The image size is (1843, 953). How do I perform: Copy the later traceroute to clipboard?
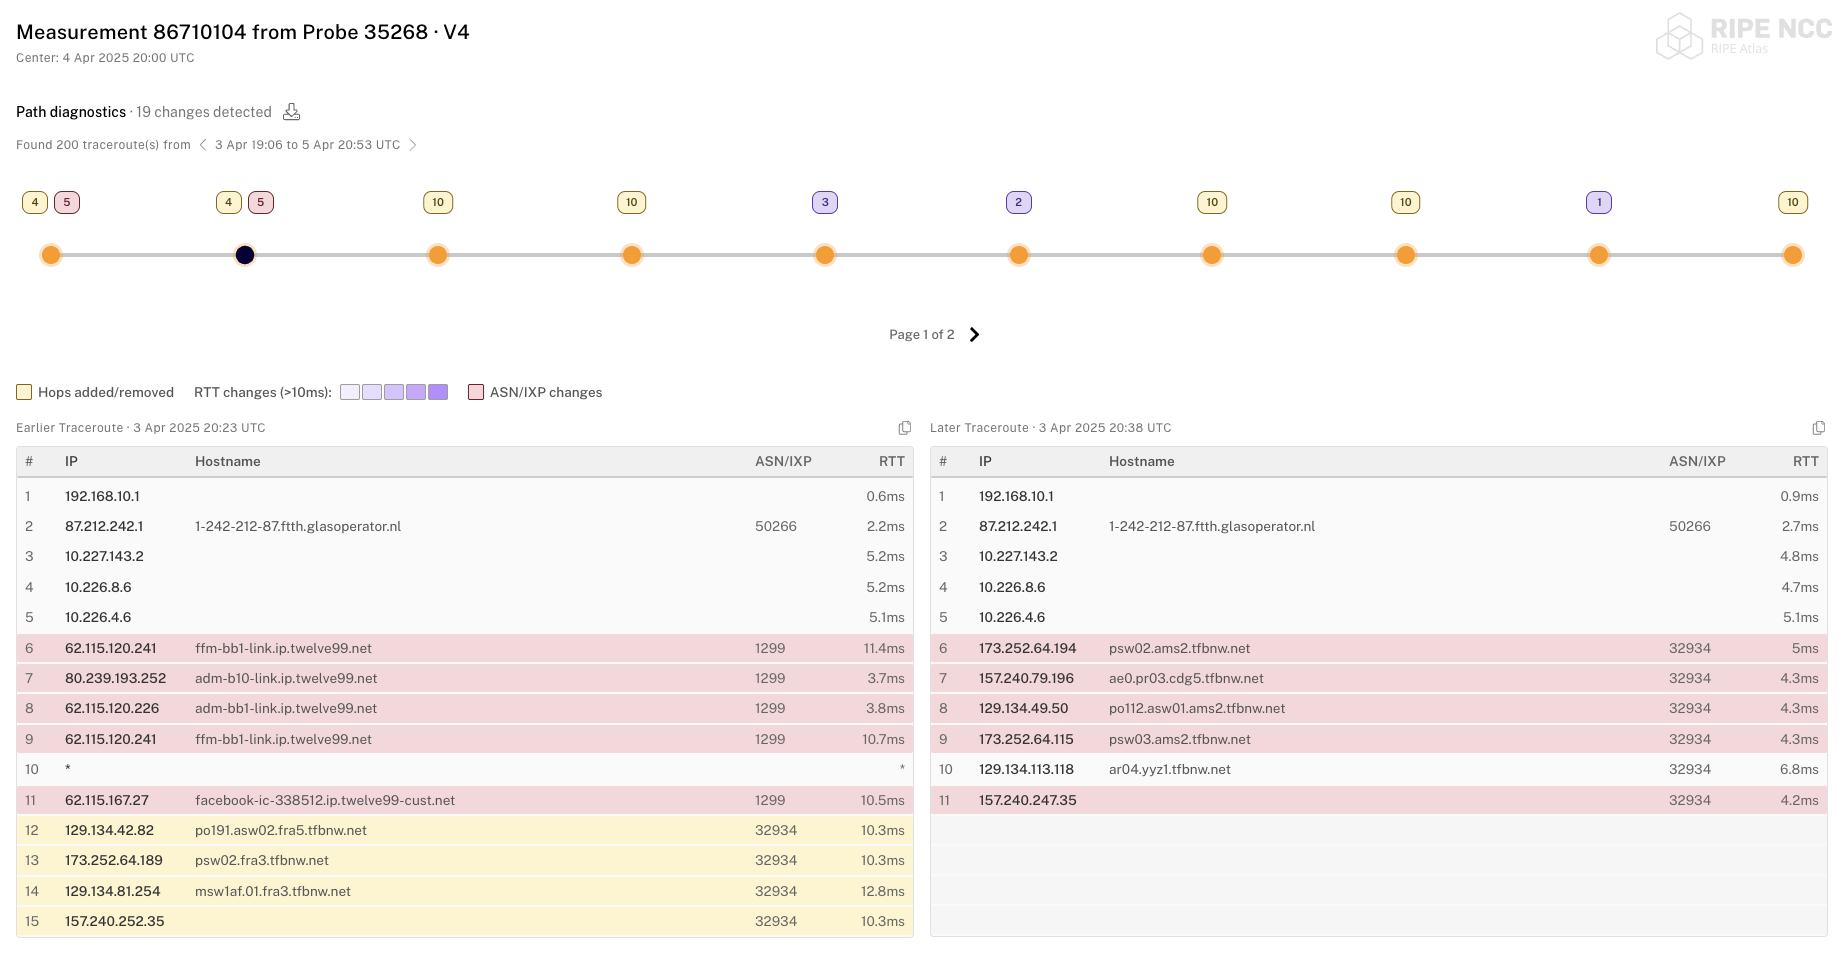[x=1818, y=428]
